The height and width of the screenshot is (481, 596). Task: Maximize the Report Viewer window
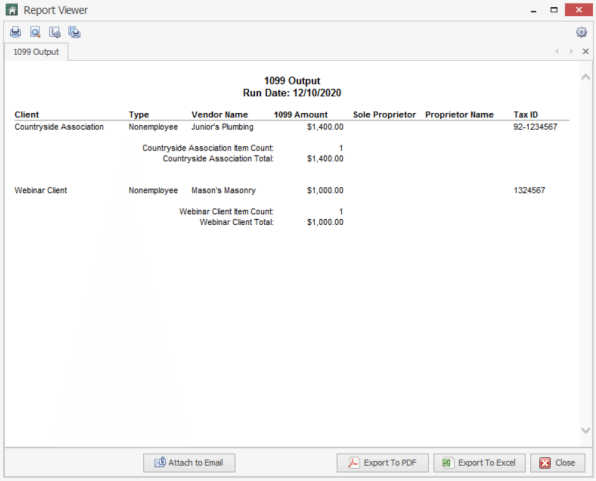[x=554, y=10]
